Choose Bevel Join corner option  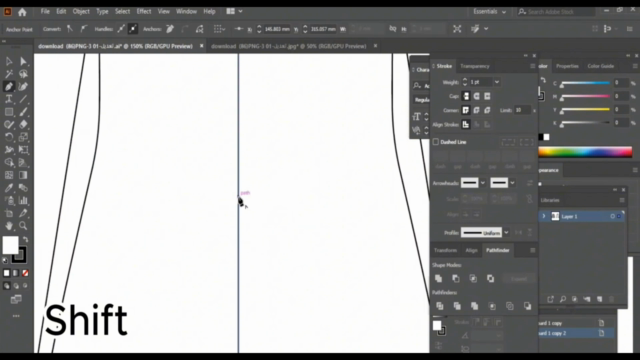[487, 110]
